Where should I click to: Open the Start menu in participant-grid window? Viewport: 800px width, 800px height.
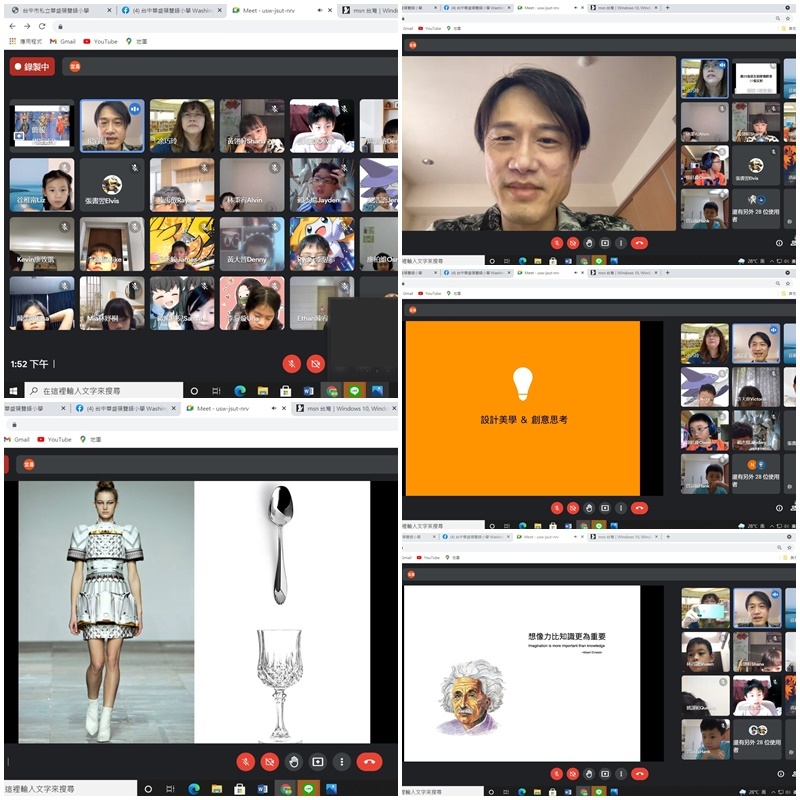13,391
